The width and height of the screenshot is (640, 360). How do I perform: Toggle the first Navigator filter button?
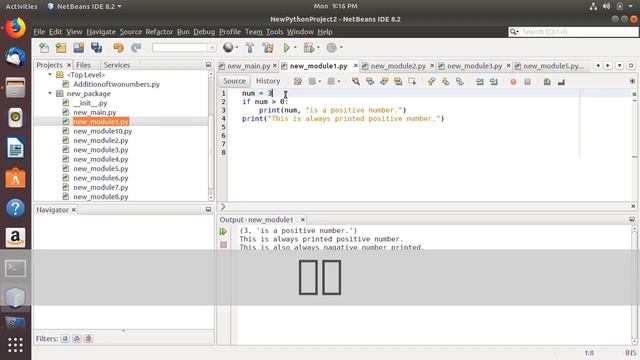pos(65,338)
